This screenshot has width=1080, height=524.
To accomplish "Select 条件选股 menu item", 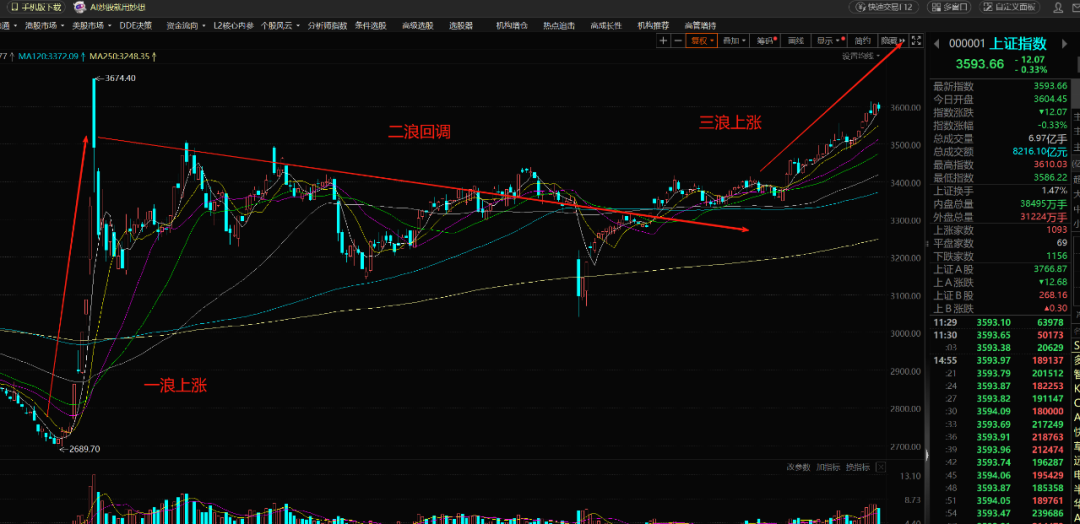I will click(x=370, y=24).
